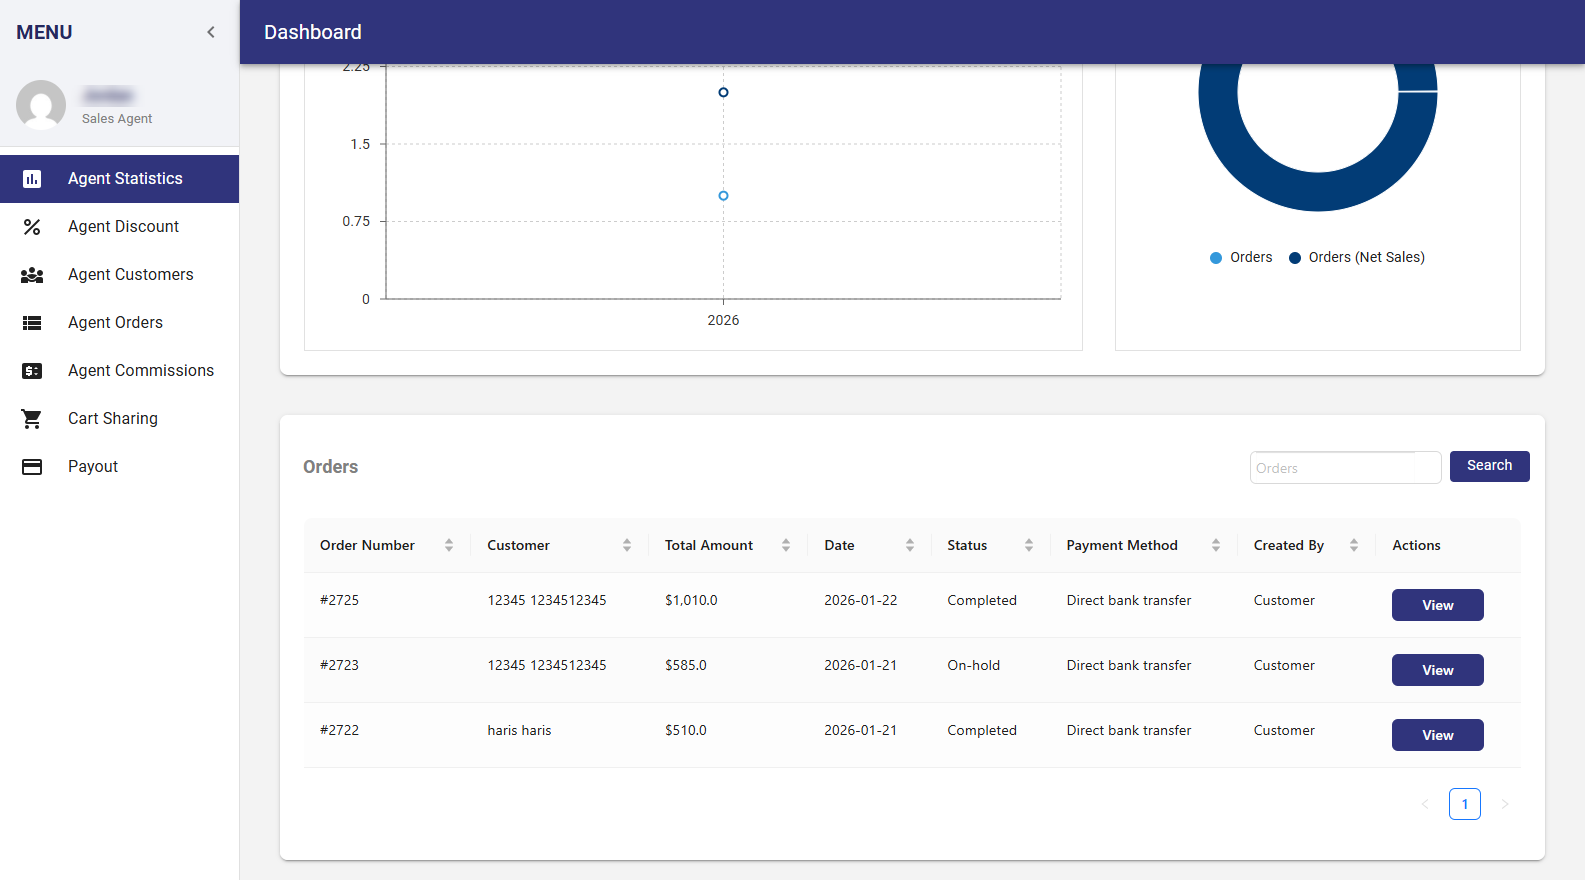Screen dimensions: 1585x880
Task: Toggle Orders series in chart legend
Action: point(1241,258)
